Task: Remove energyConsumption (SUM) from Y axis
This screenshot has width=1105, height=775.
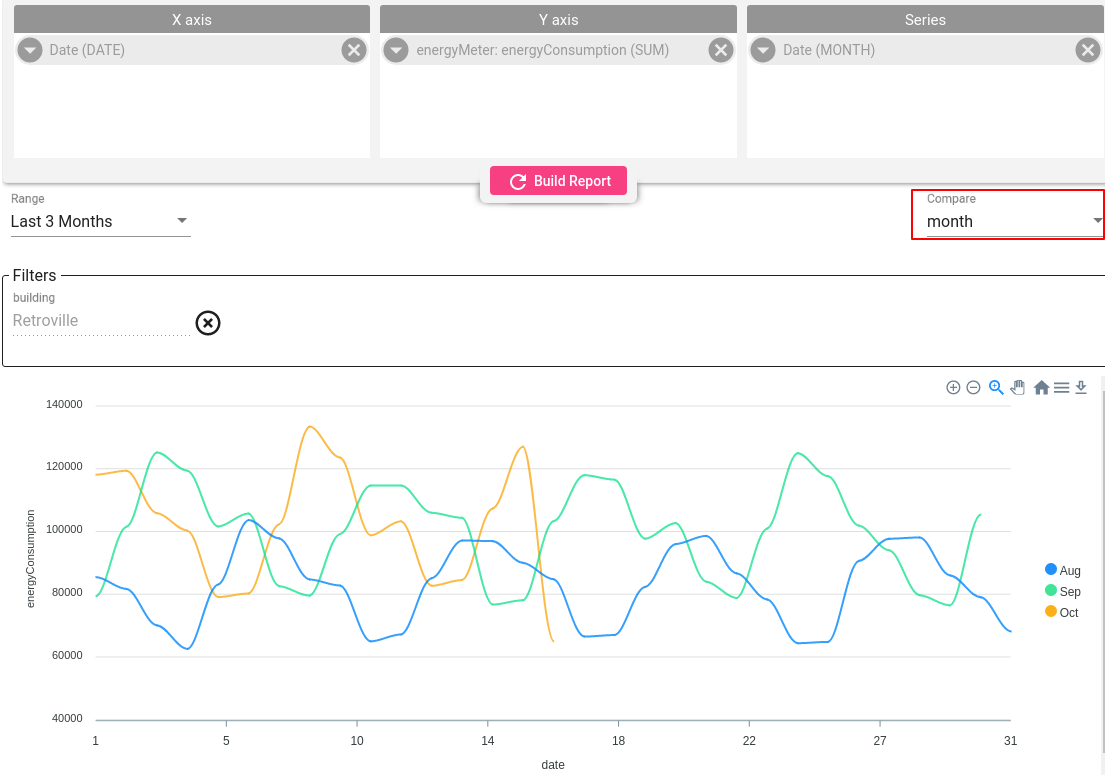Action: [720, 50]
